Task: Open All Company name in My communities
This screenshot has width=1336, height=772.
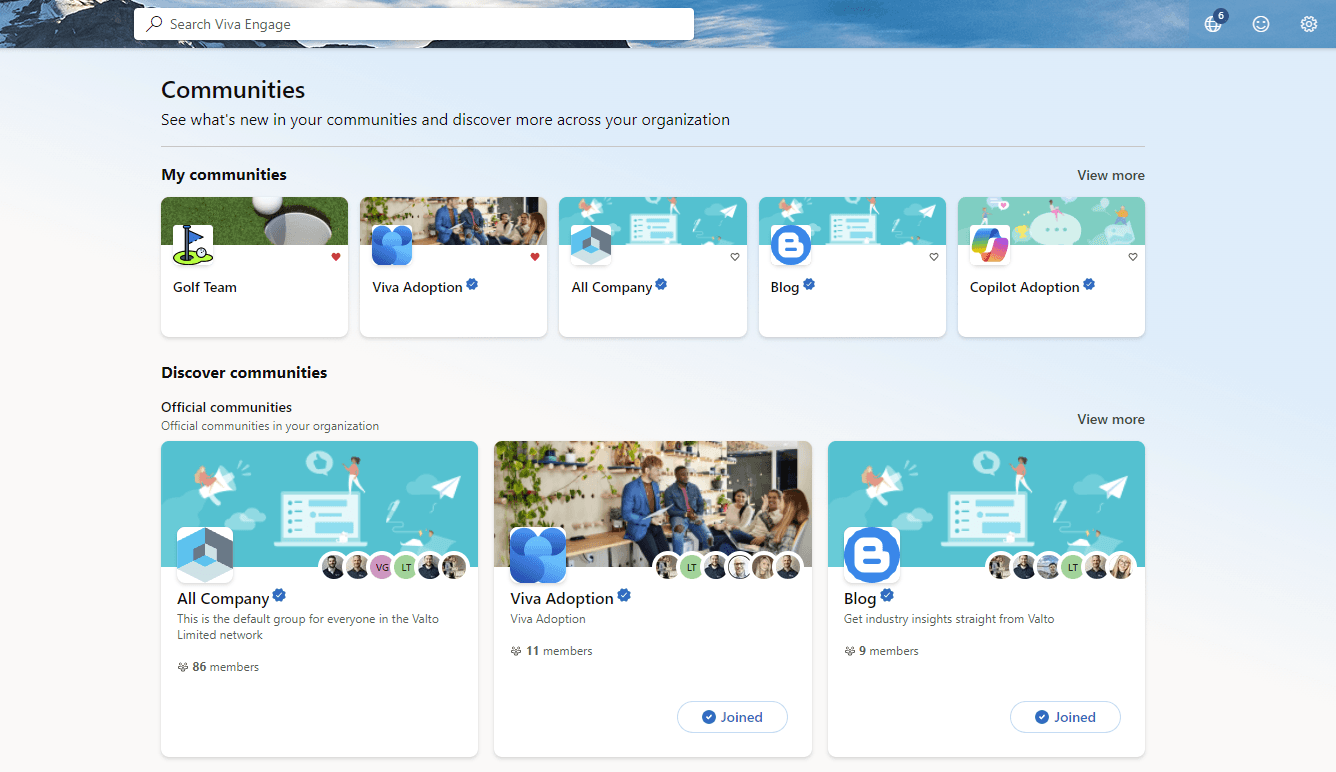Action: [612, 287]
